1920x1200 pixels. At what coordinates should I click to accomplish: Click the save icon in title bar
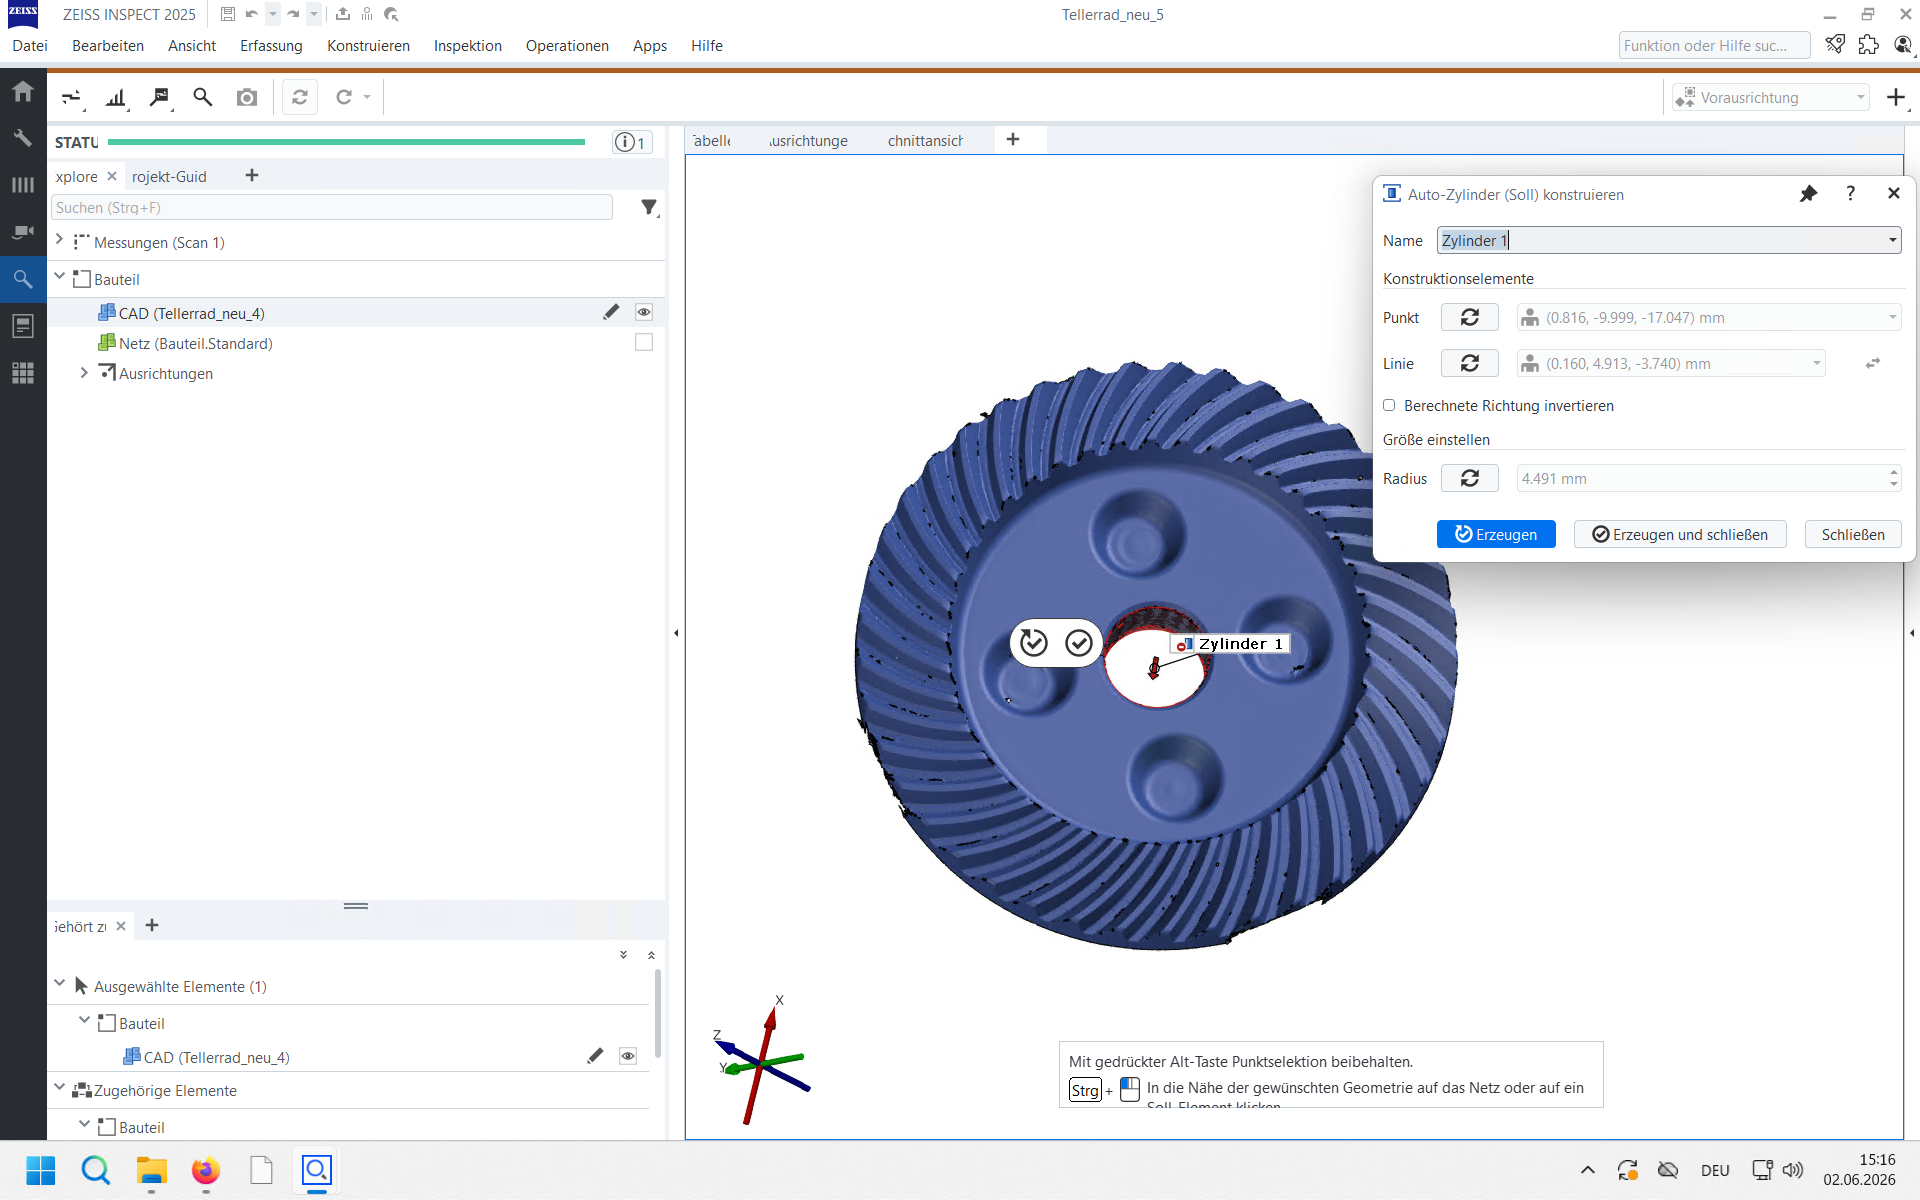[228, 14]
